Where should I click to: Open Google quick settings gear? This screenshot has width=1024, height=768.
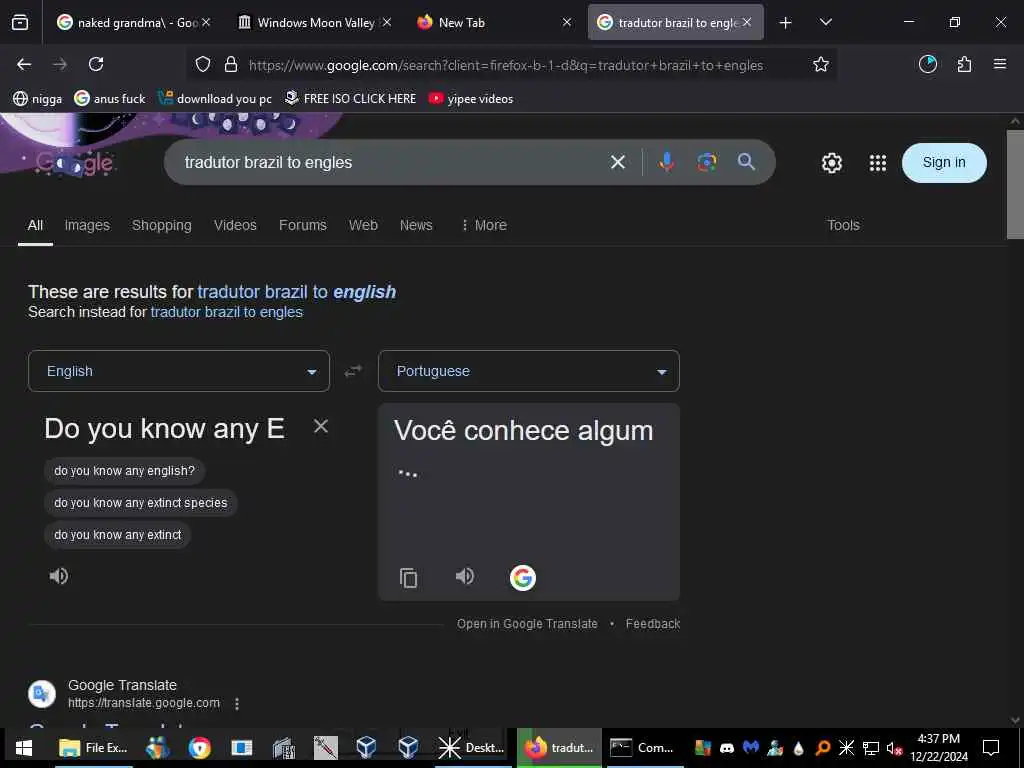(831, 163)
